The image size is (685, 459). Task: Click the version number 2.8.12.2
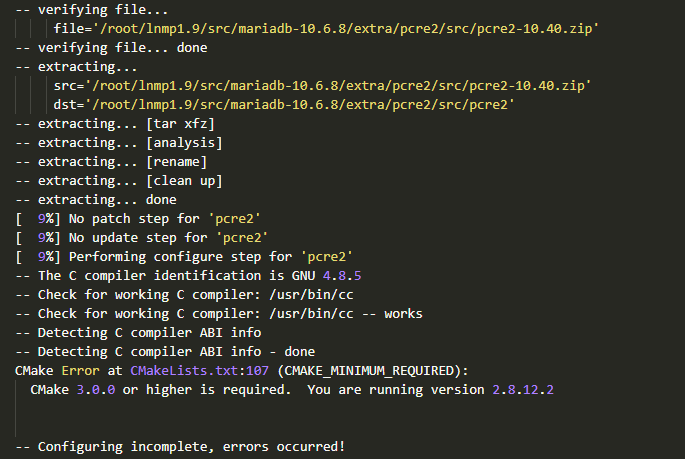[x=525, y=389]
